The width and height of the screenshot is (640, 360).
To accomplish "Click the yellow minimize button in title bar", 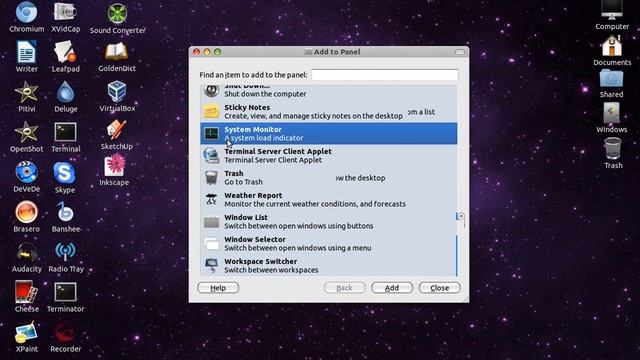I will pyautogui.click(x=207, y=52).
